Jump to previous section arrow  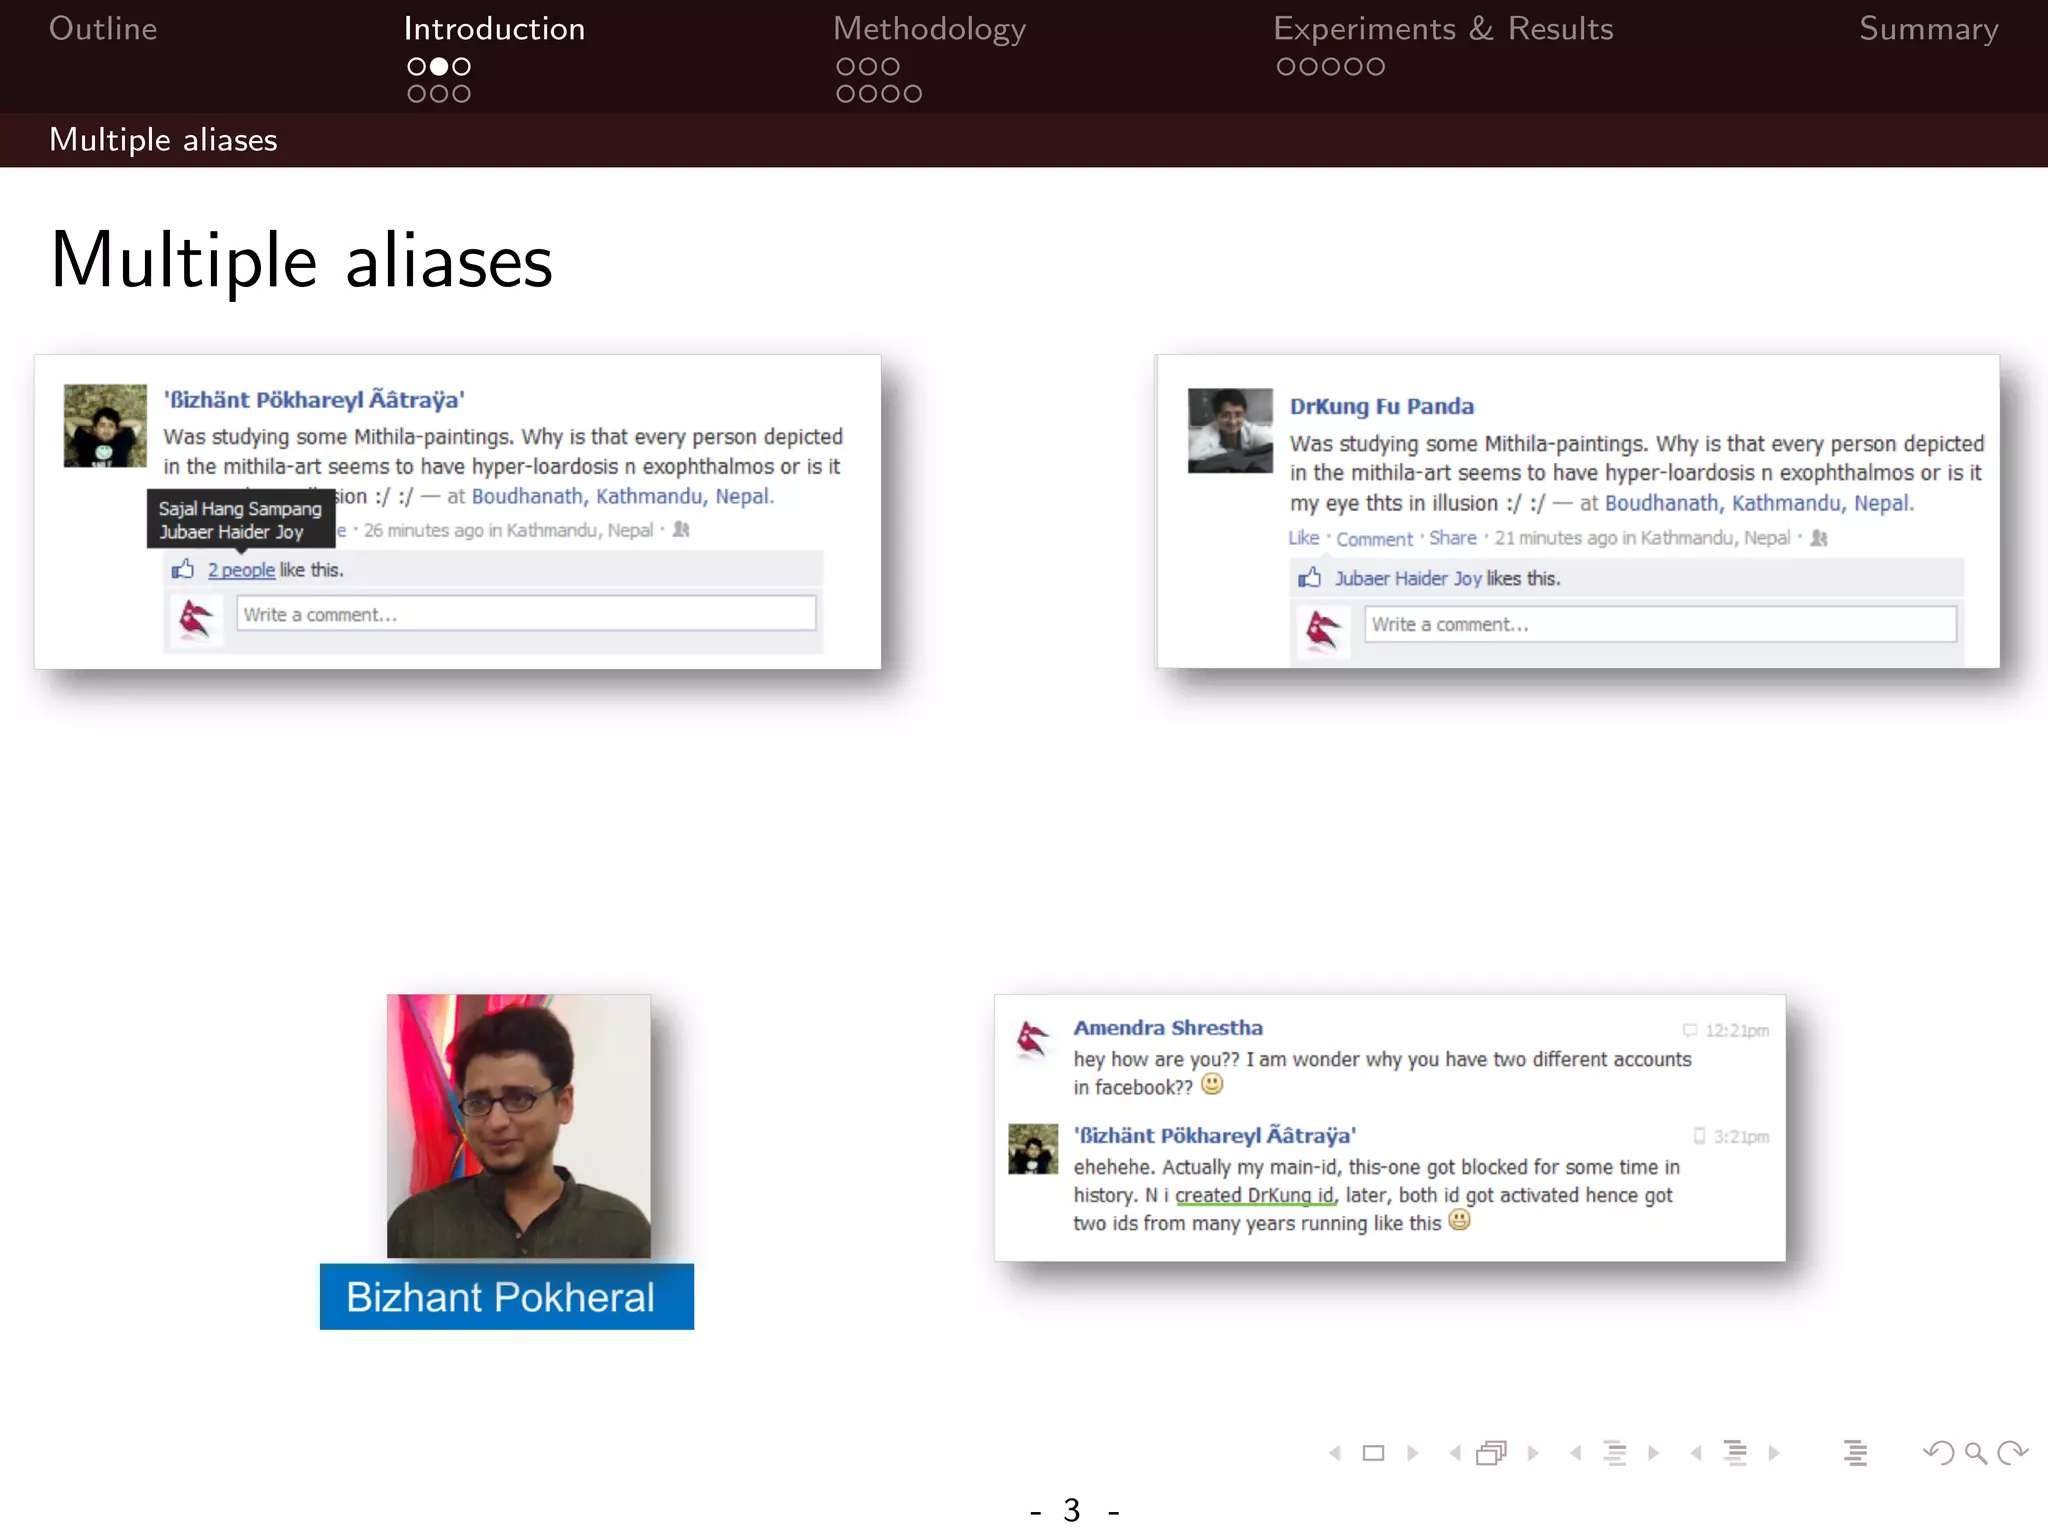(1696, 1453)
